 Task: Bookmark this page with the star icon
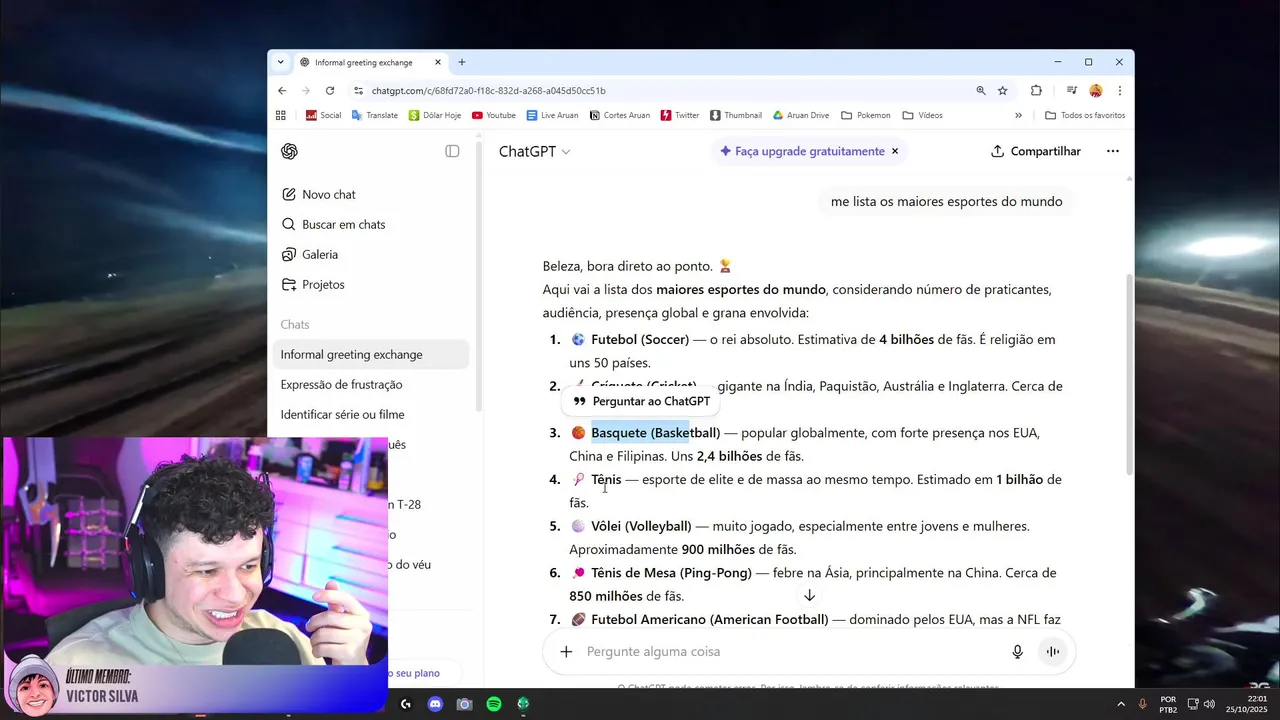1002,90
